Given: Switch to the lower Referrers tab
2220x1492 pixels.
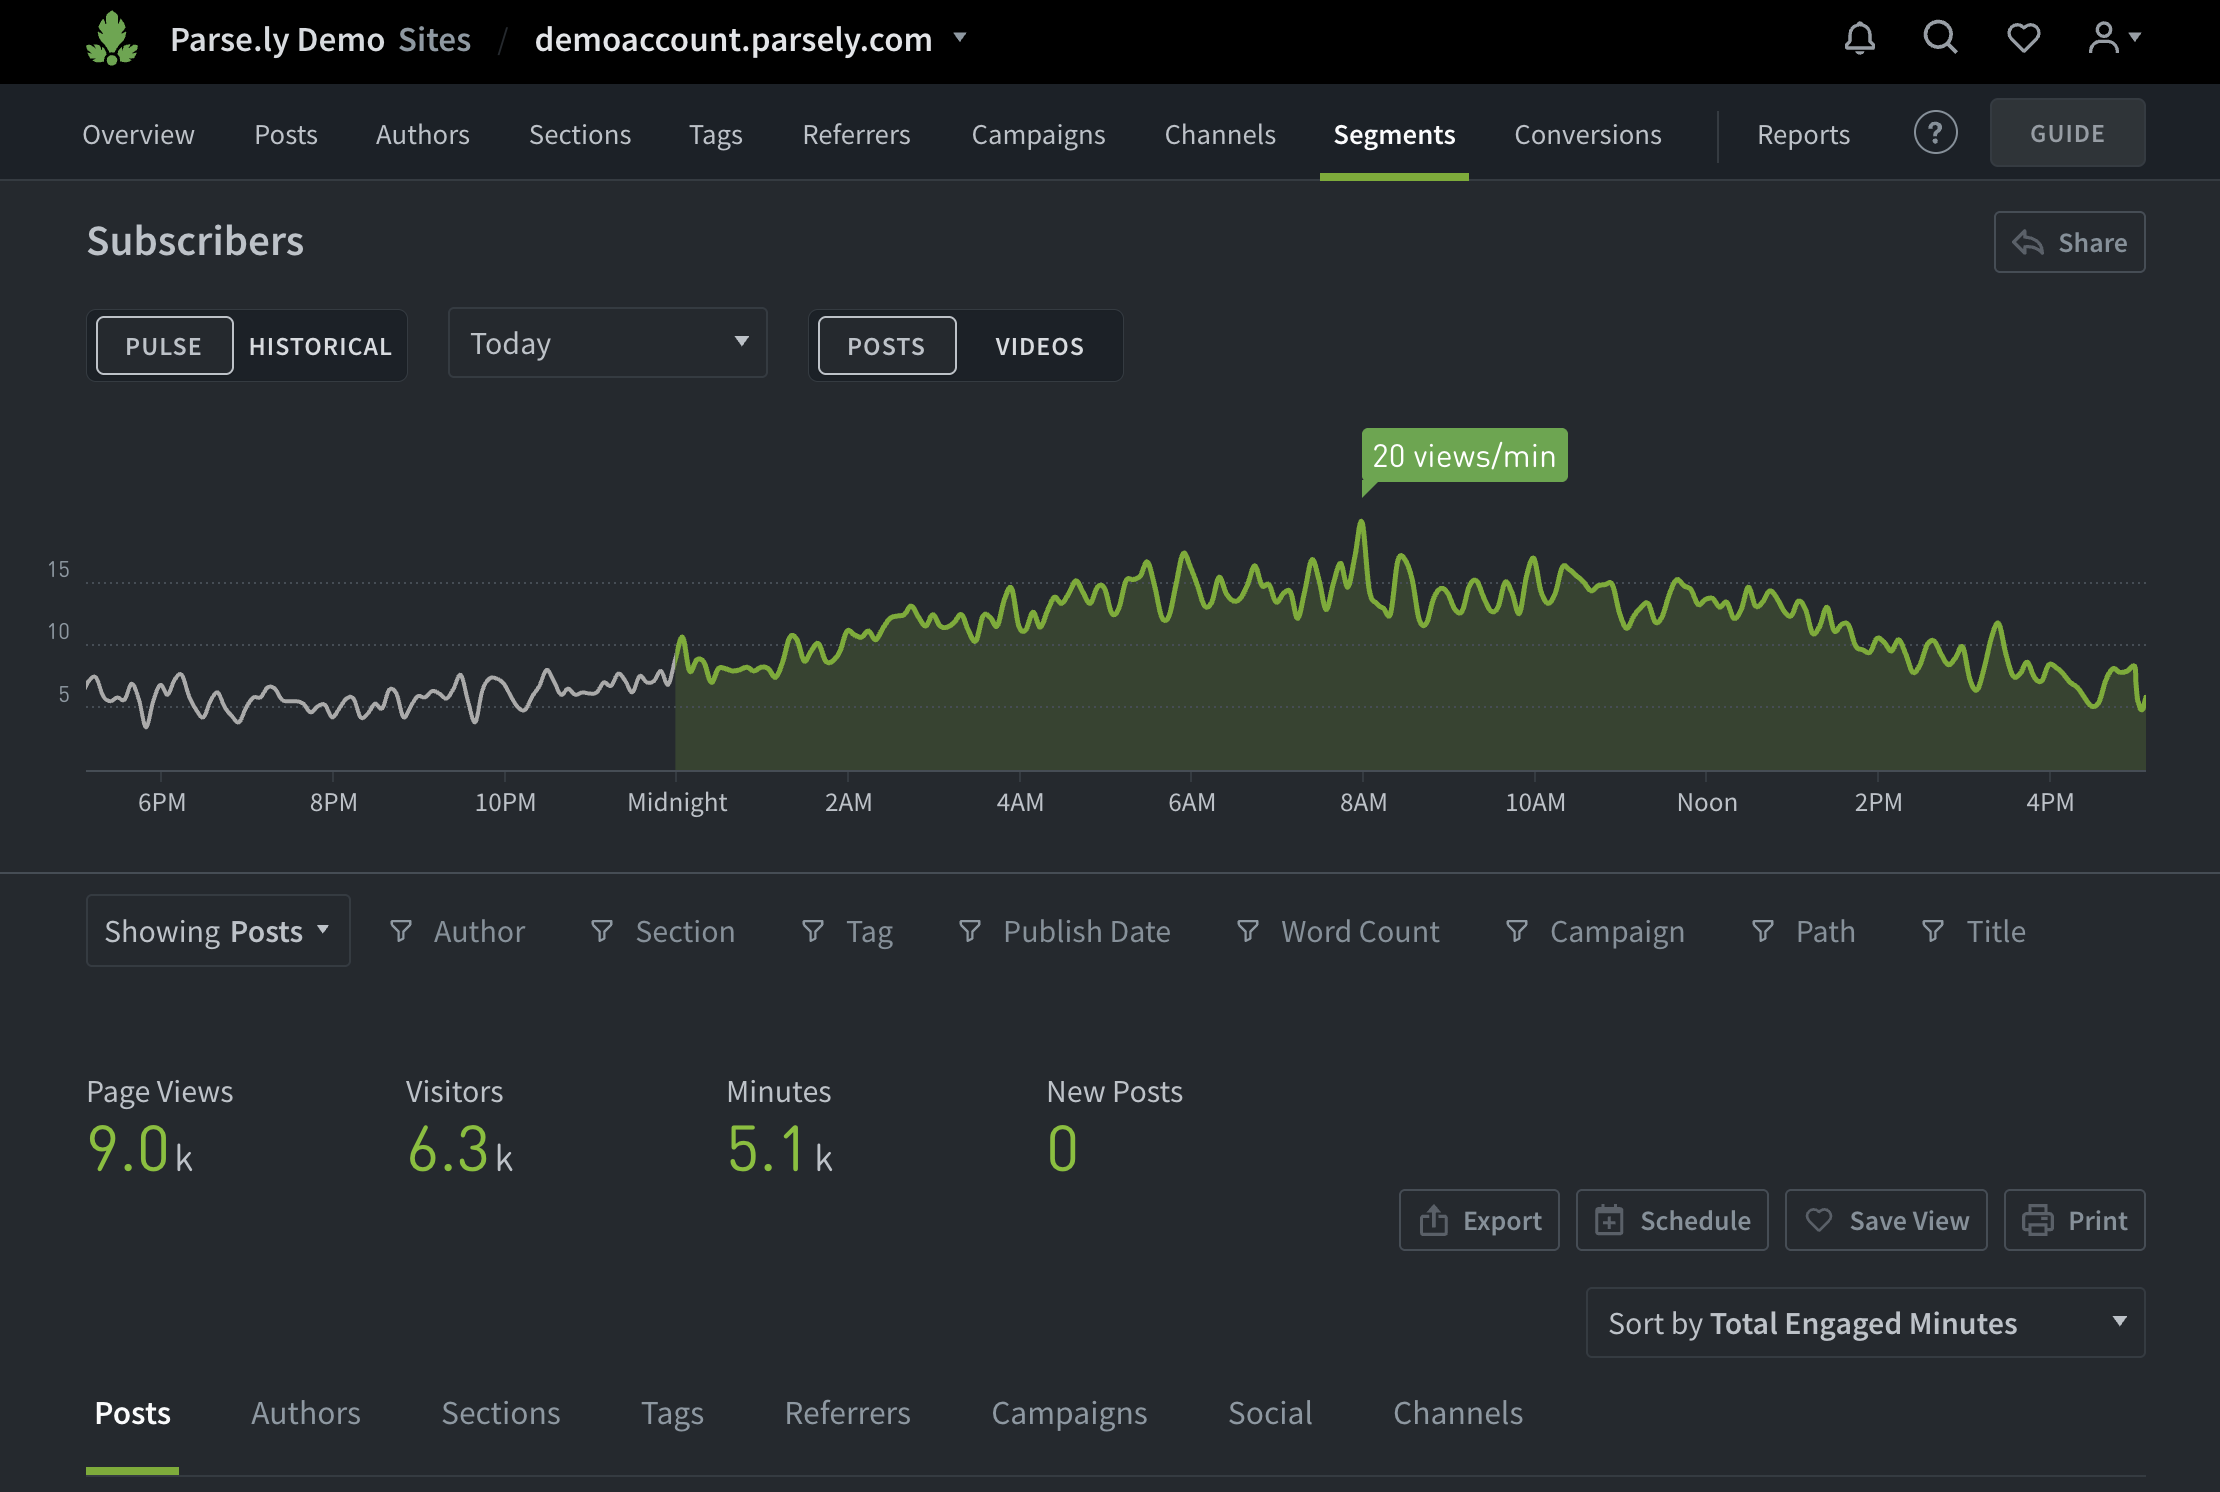Looking at the screenshot, I should tap(847, 1413).
